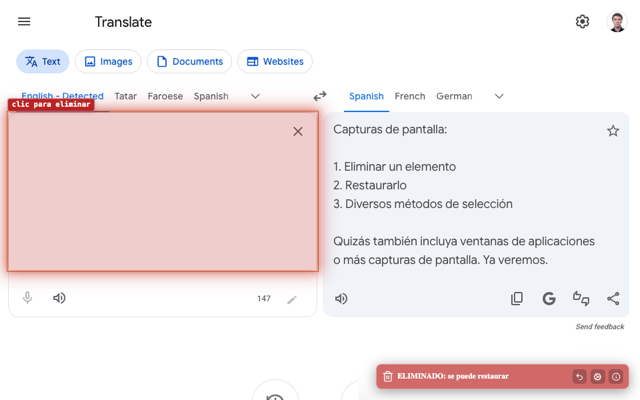Viewport: 640px width, 400px height.
Task: Click the text 'Capturas de pantalla:'
Action: pyautogui.click(x=390, y=129)
